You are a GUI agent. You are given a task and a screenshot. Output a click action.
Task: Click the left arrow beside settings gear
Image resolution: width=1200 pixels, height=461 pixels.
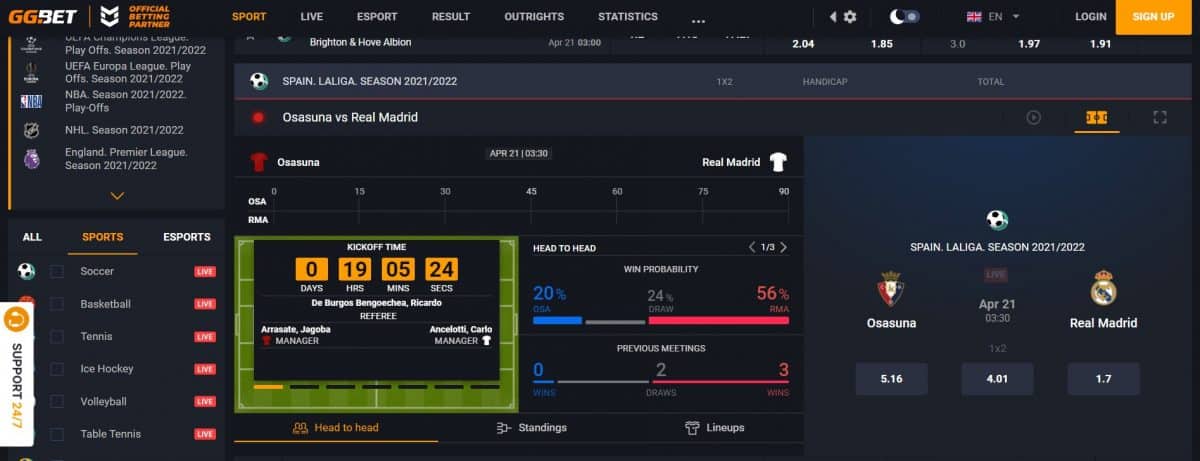coord(833,17)
